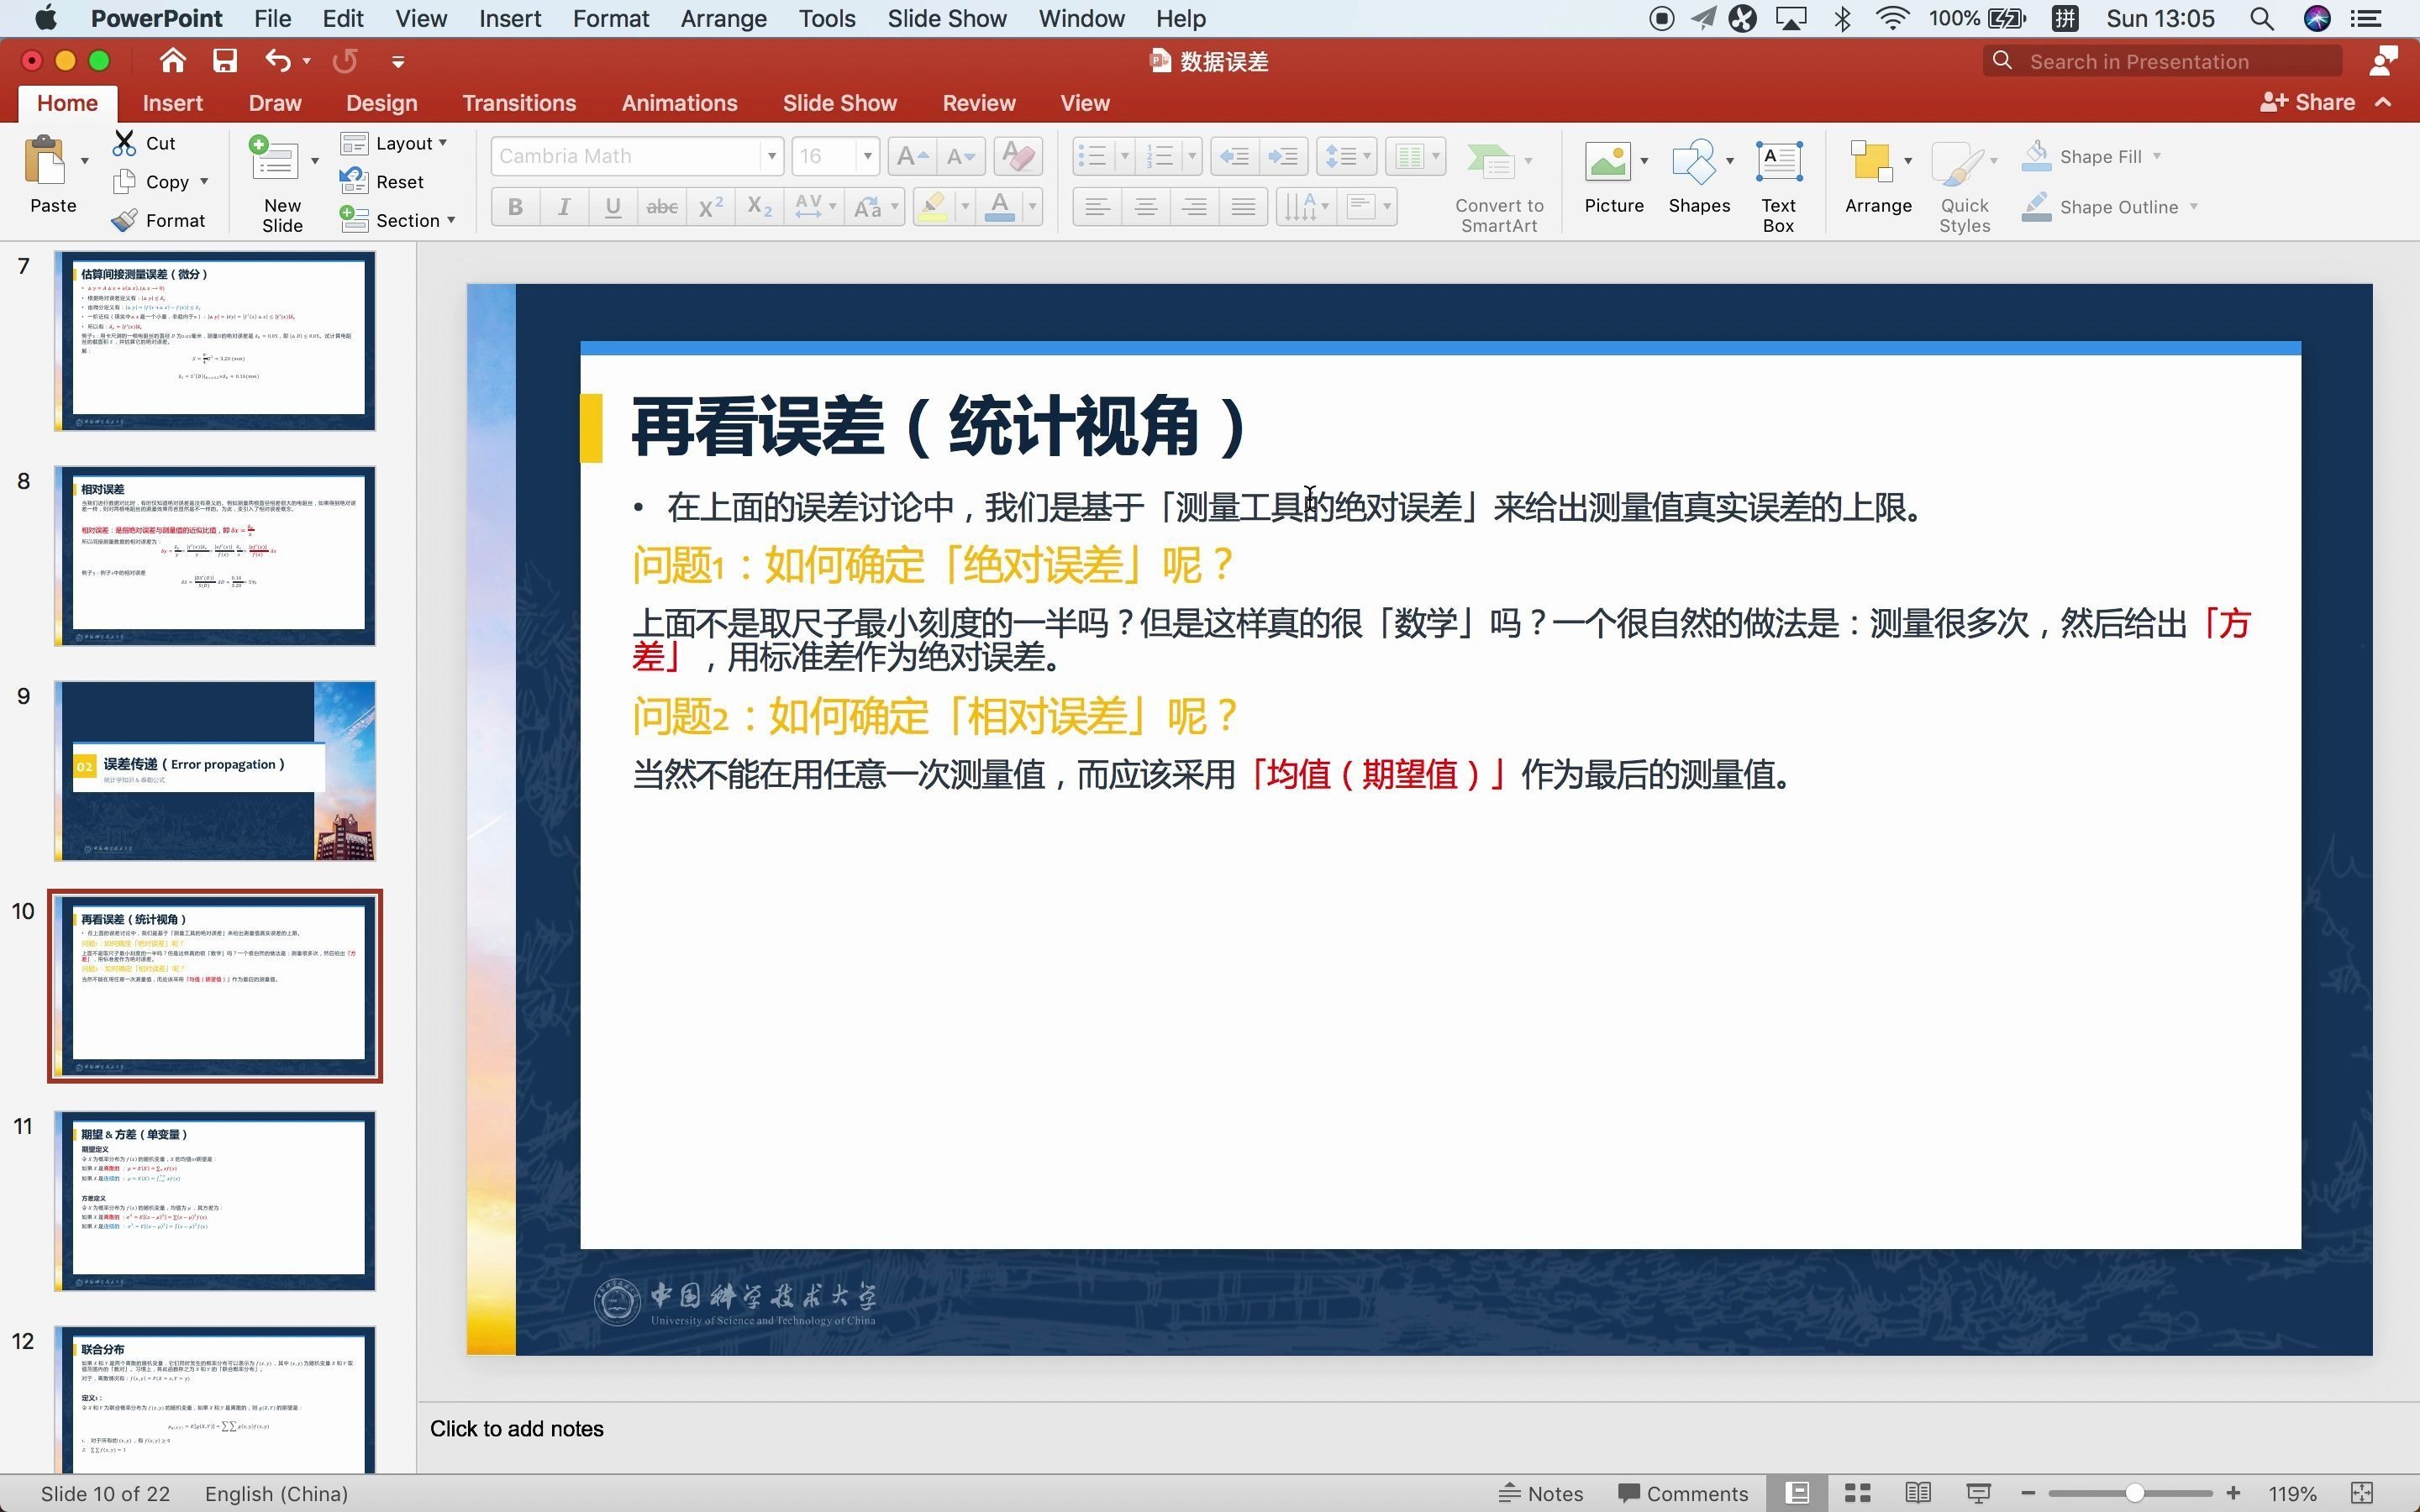Image resolution: width=2420 pixels, height=1512 pixels.
Task: Switch to the Transitions tab
Action: [x=518, y=103]
